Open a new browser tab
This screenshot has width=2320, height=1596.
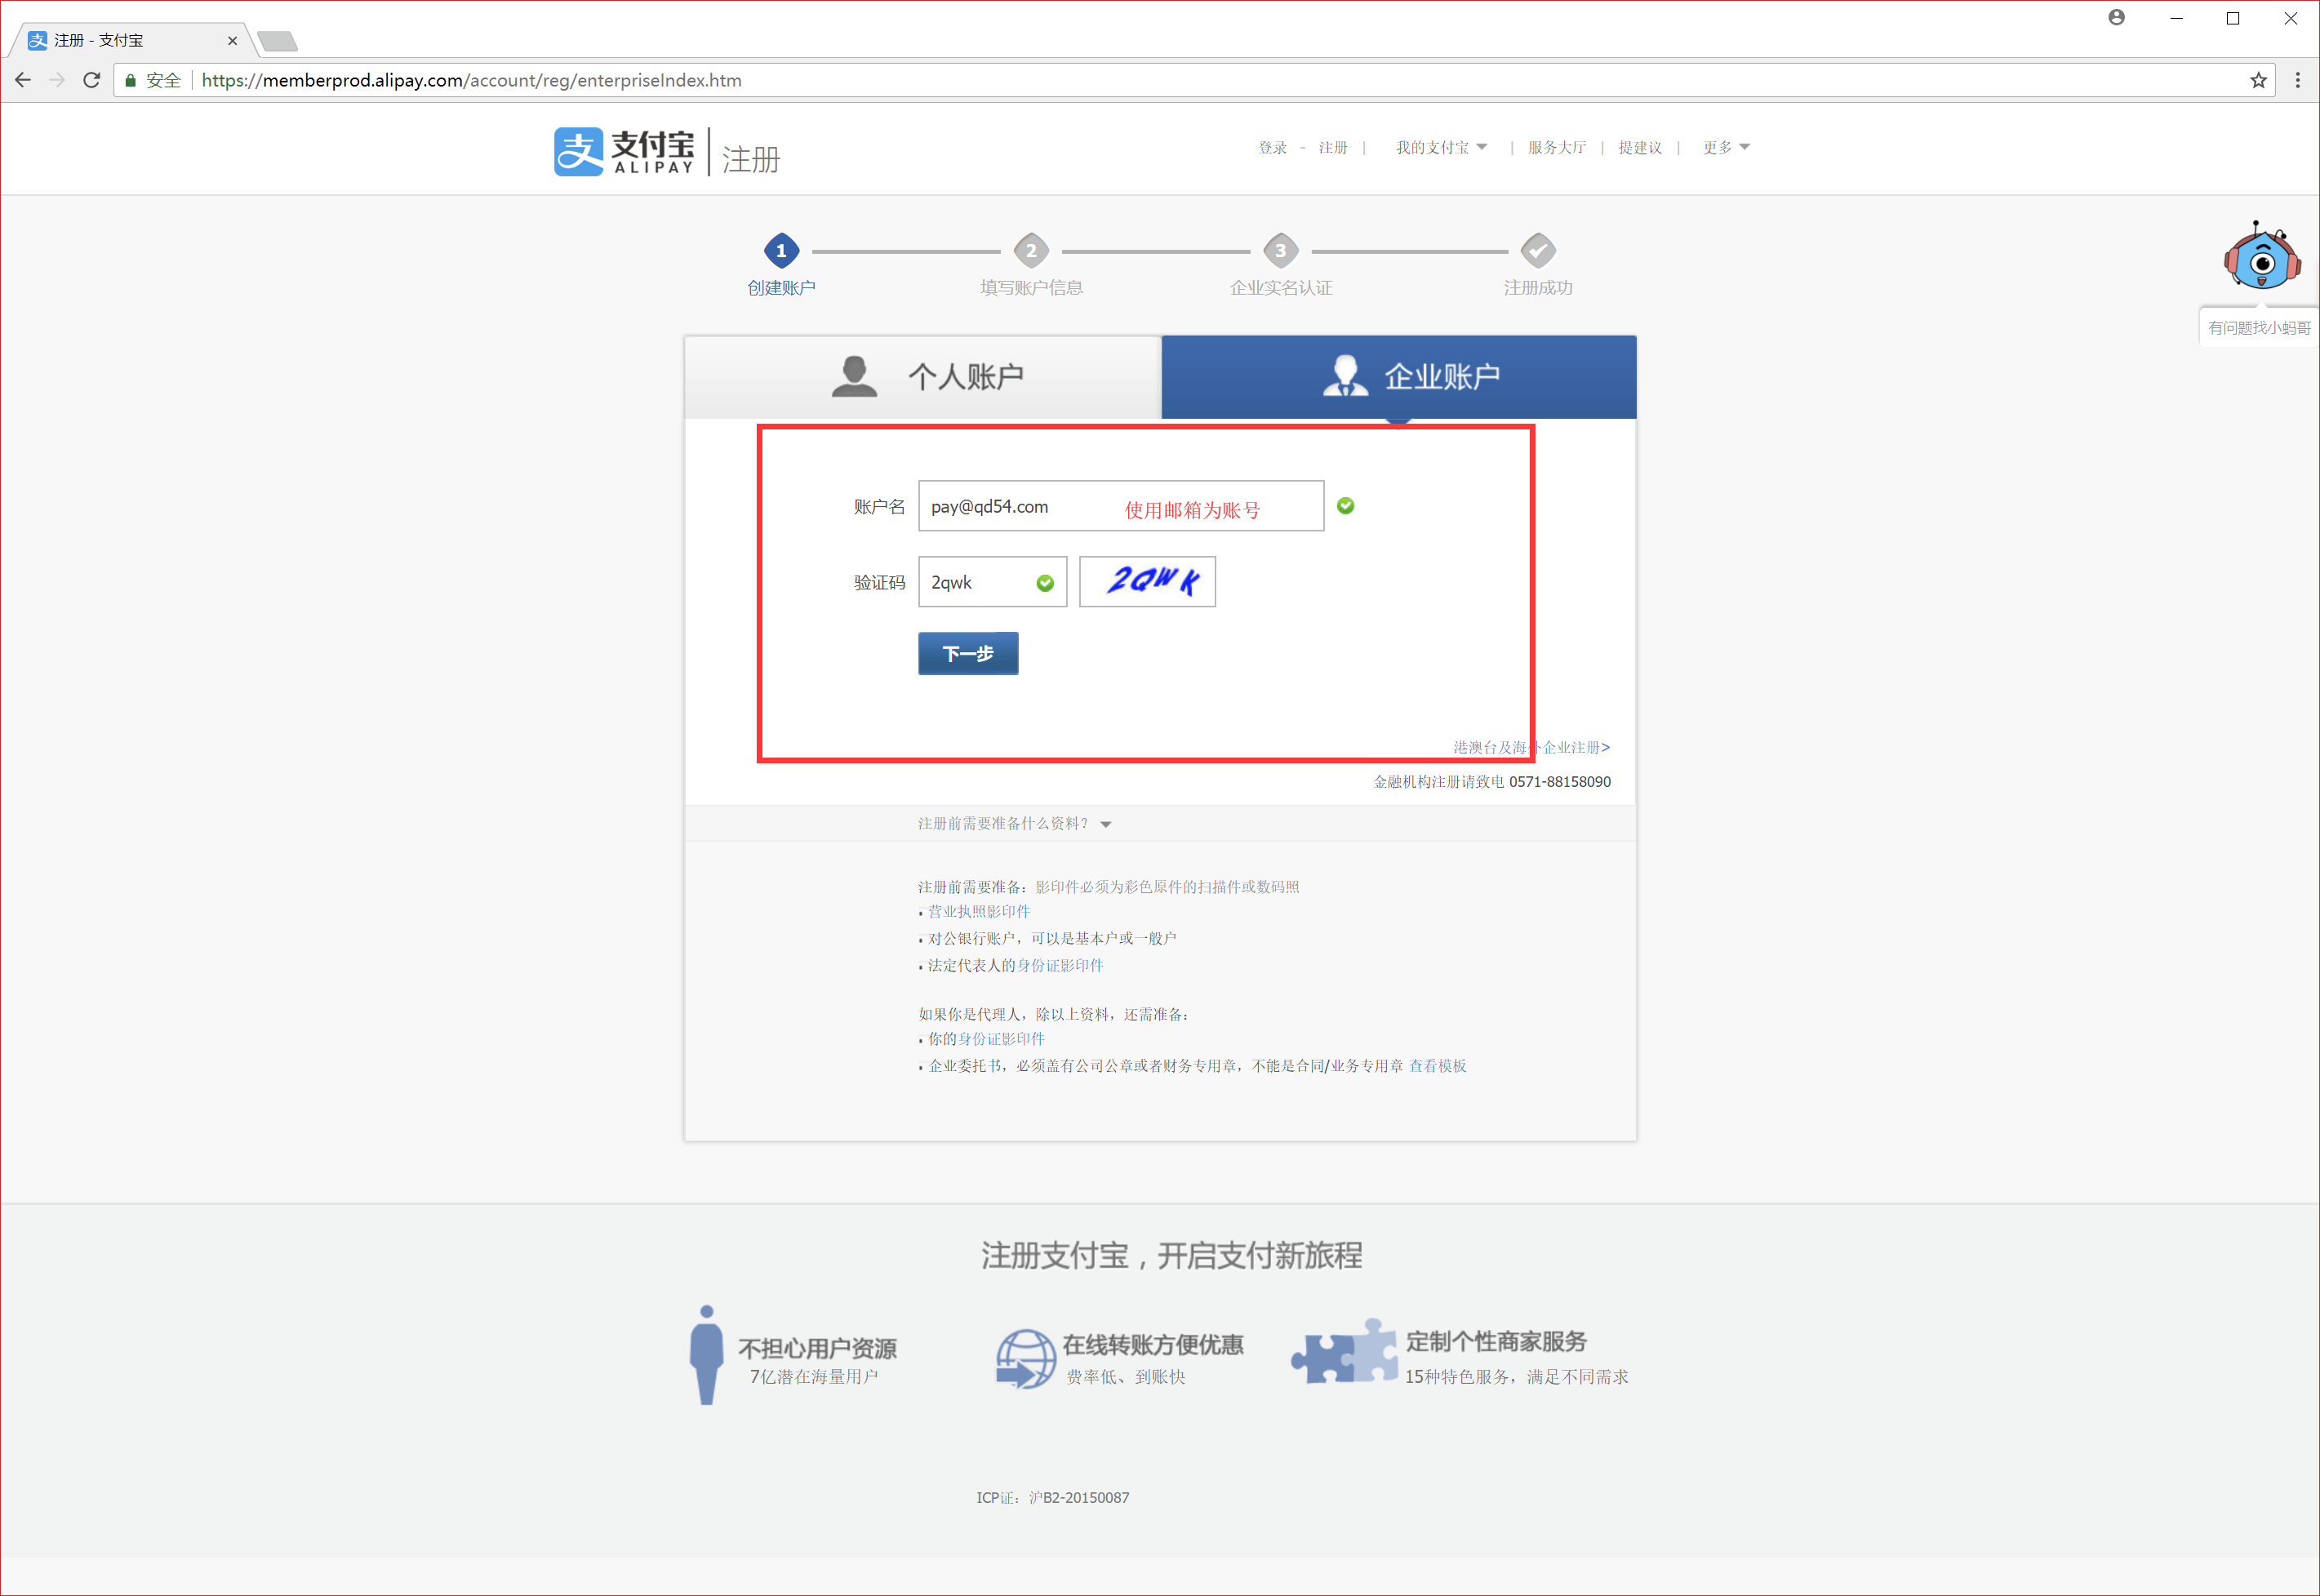[x=277, y=41]
